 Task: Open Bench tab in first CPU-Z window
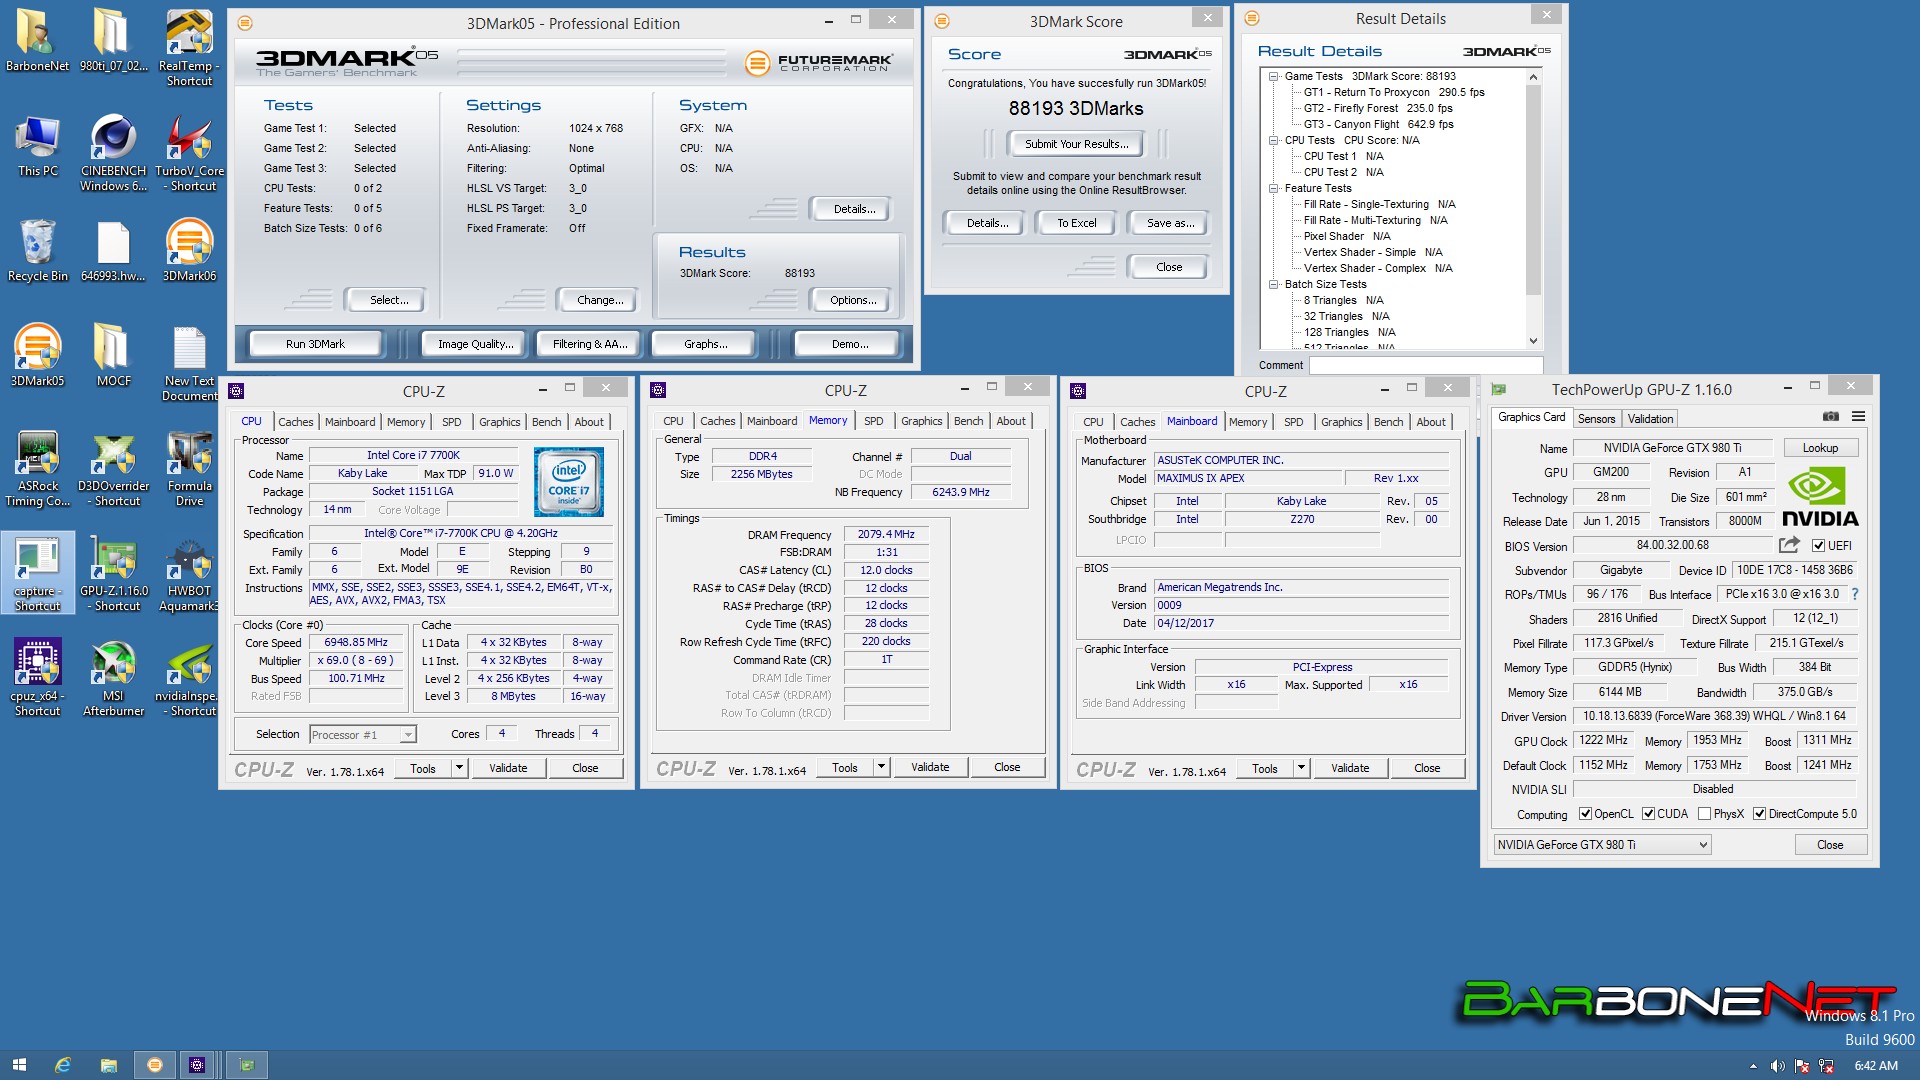pos(546,422)
